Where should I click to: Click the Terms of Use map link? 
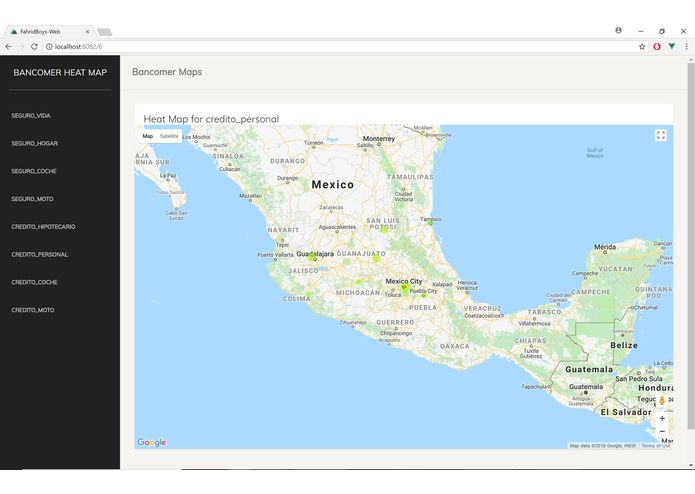coord(656,446)
